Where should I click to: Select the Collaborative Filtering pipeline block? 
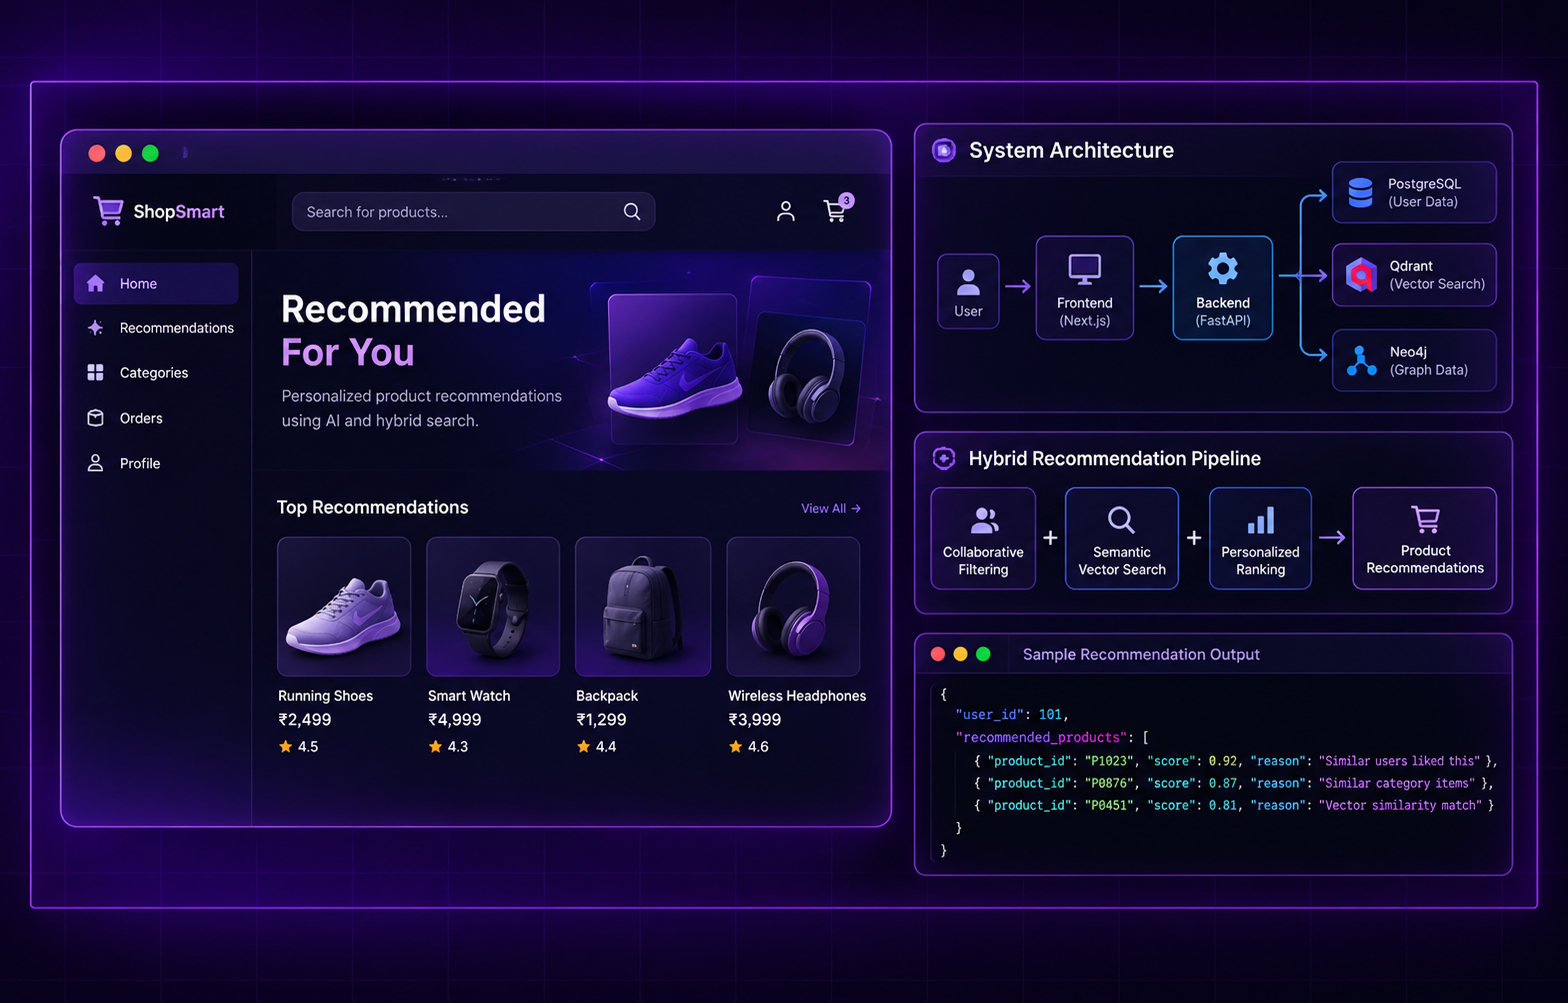(x=983, y=538)
